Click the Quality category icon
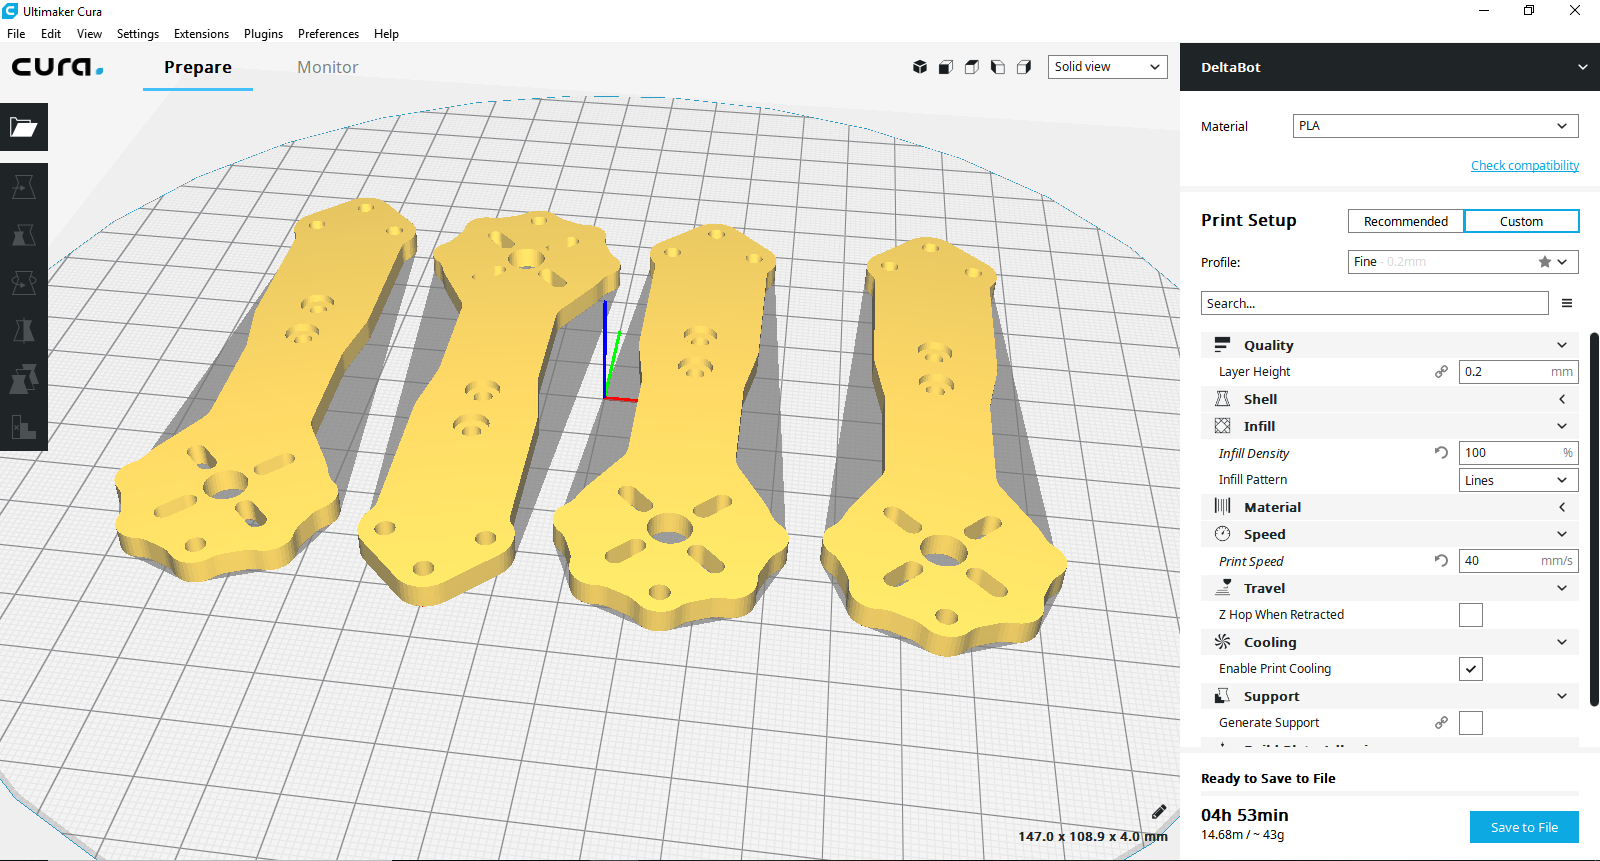 pos(1222,344)
